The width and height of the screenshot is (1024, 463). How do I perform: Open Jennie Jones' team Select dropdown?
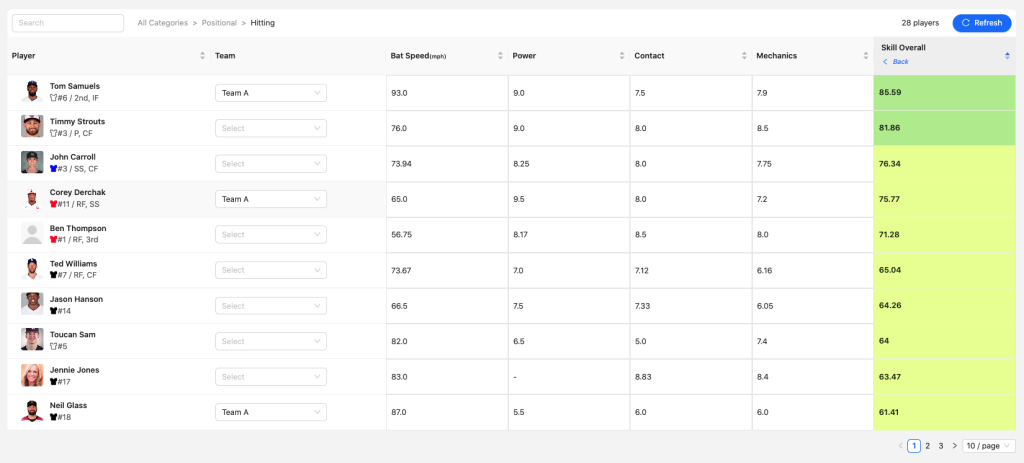(271, 377)
